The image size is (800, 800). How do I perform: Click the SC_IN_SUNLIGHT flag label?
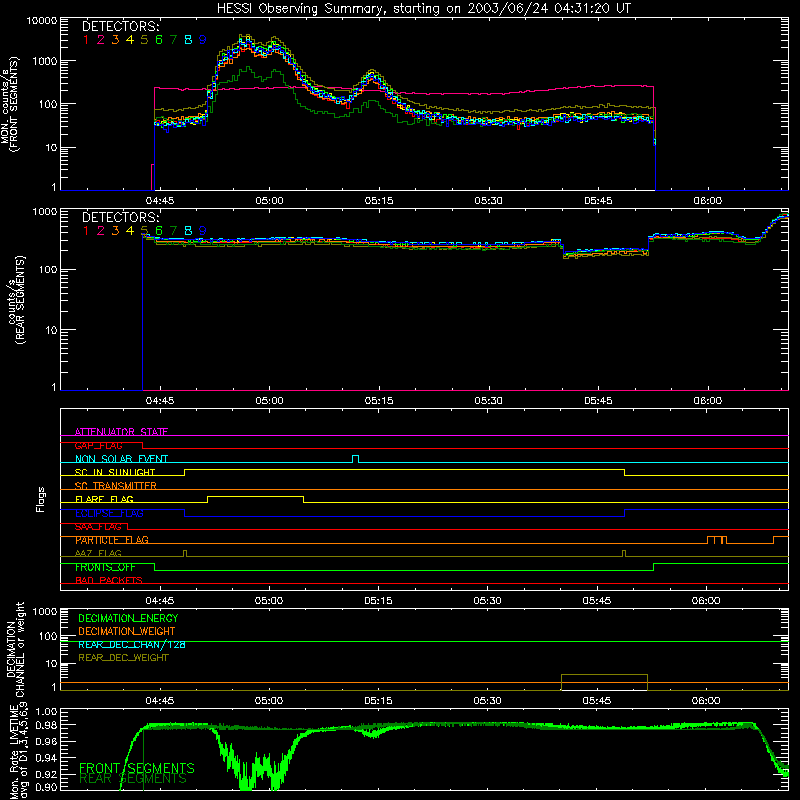(115, 472)
